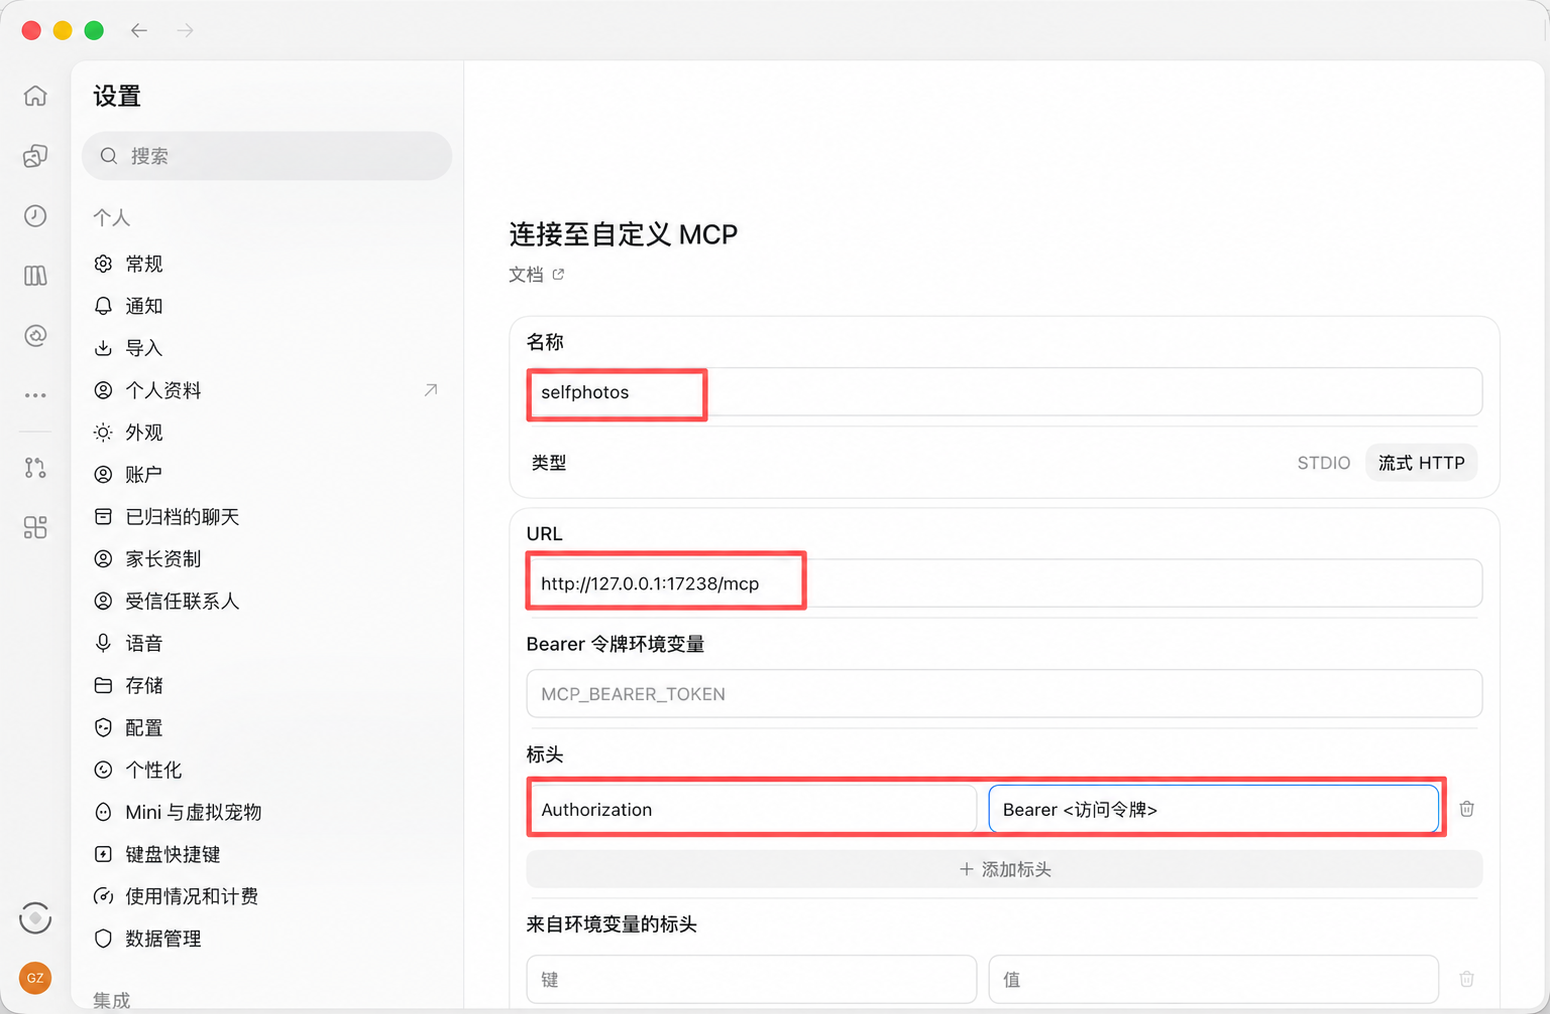
Task: Focus the settings 搜索 field
Action: pos(267,156)
